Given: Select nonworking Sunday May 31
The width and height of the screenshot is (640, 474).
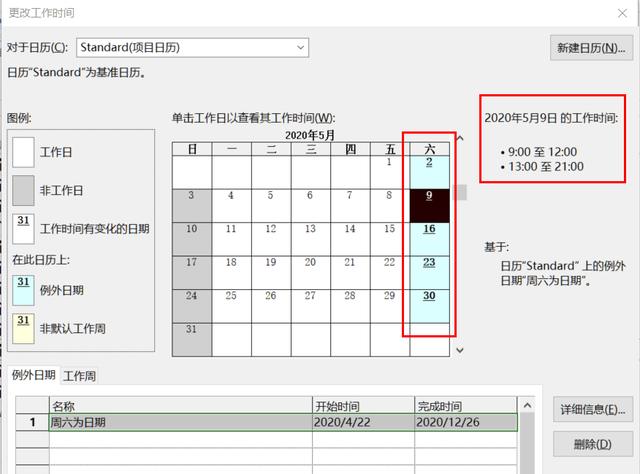Looking at the screenshot, I should [192, 340].
